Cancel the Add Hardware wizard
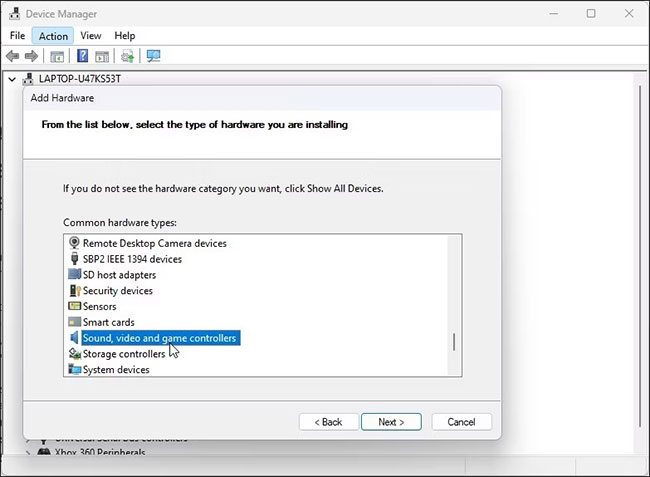 coord(461,422)
